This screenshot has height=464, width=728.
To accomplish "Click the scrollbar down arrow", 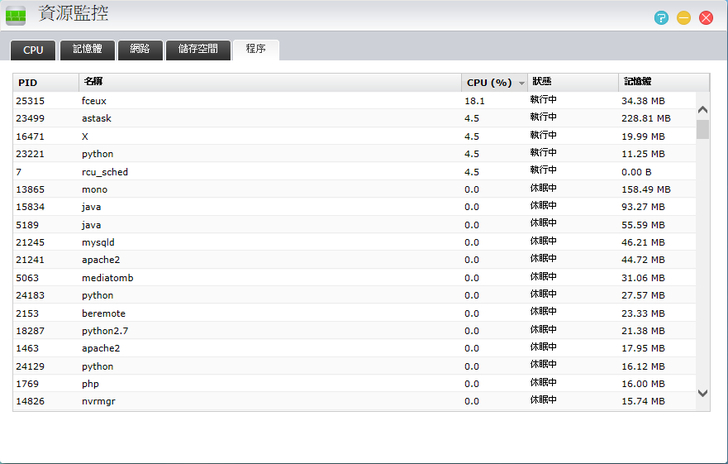I will pyautogui.click(x=703, y=393).
